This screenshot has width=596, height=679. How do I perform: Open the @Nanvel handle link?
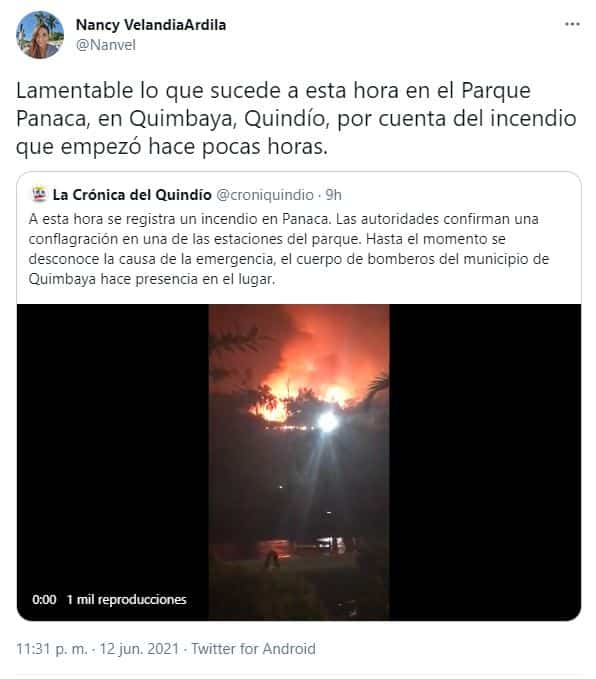point(106,45)
